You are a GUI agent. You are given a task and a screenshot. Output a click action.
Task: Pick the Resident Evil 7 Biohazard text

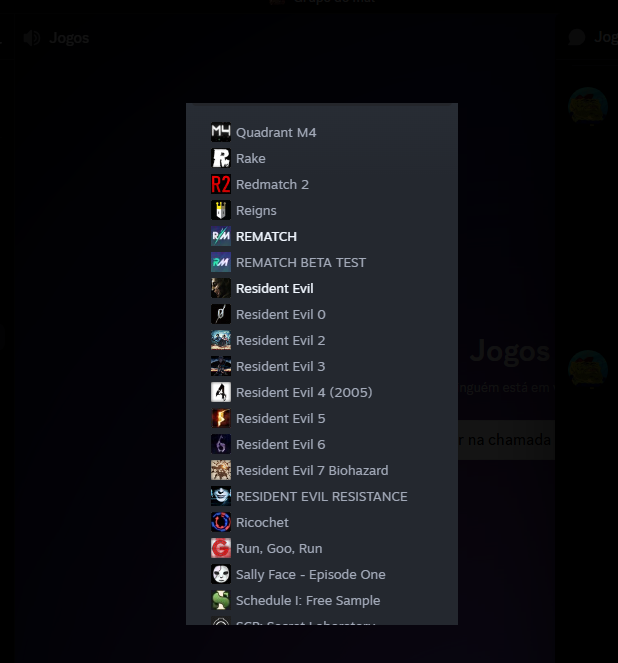(312, 471)
